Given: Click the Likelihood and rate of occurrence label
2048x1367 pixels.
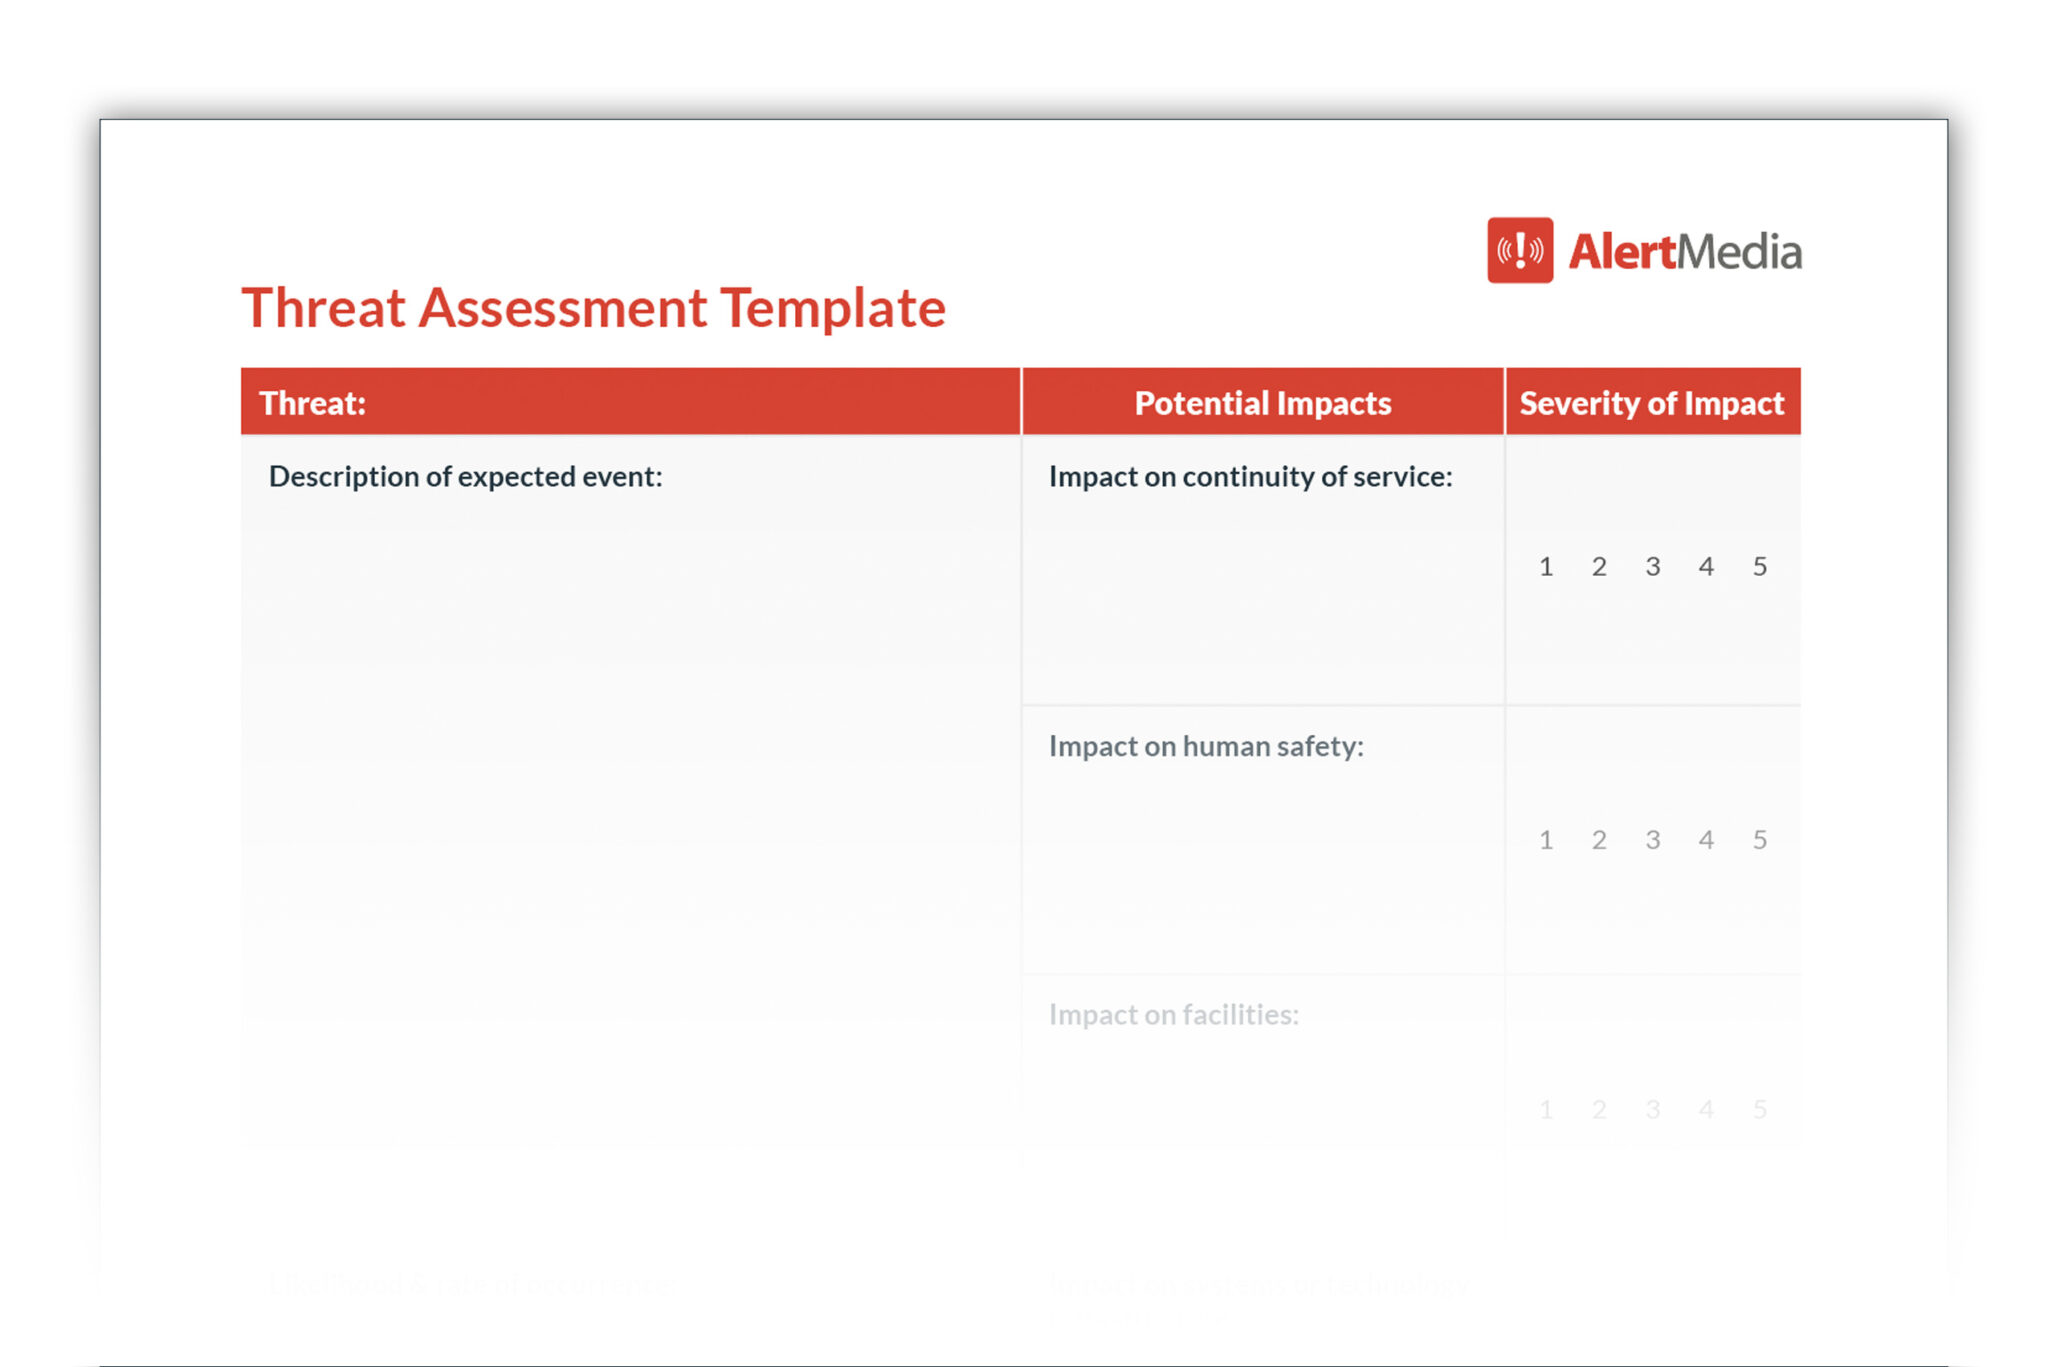Looking at the screenshot, I should point(472,1286).
